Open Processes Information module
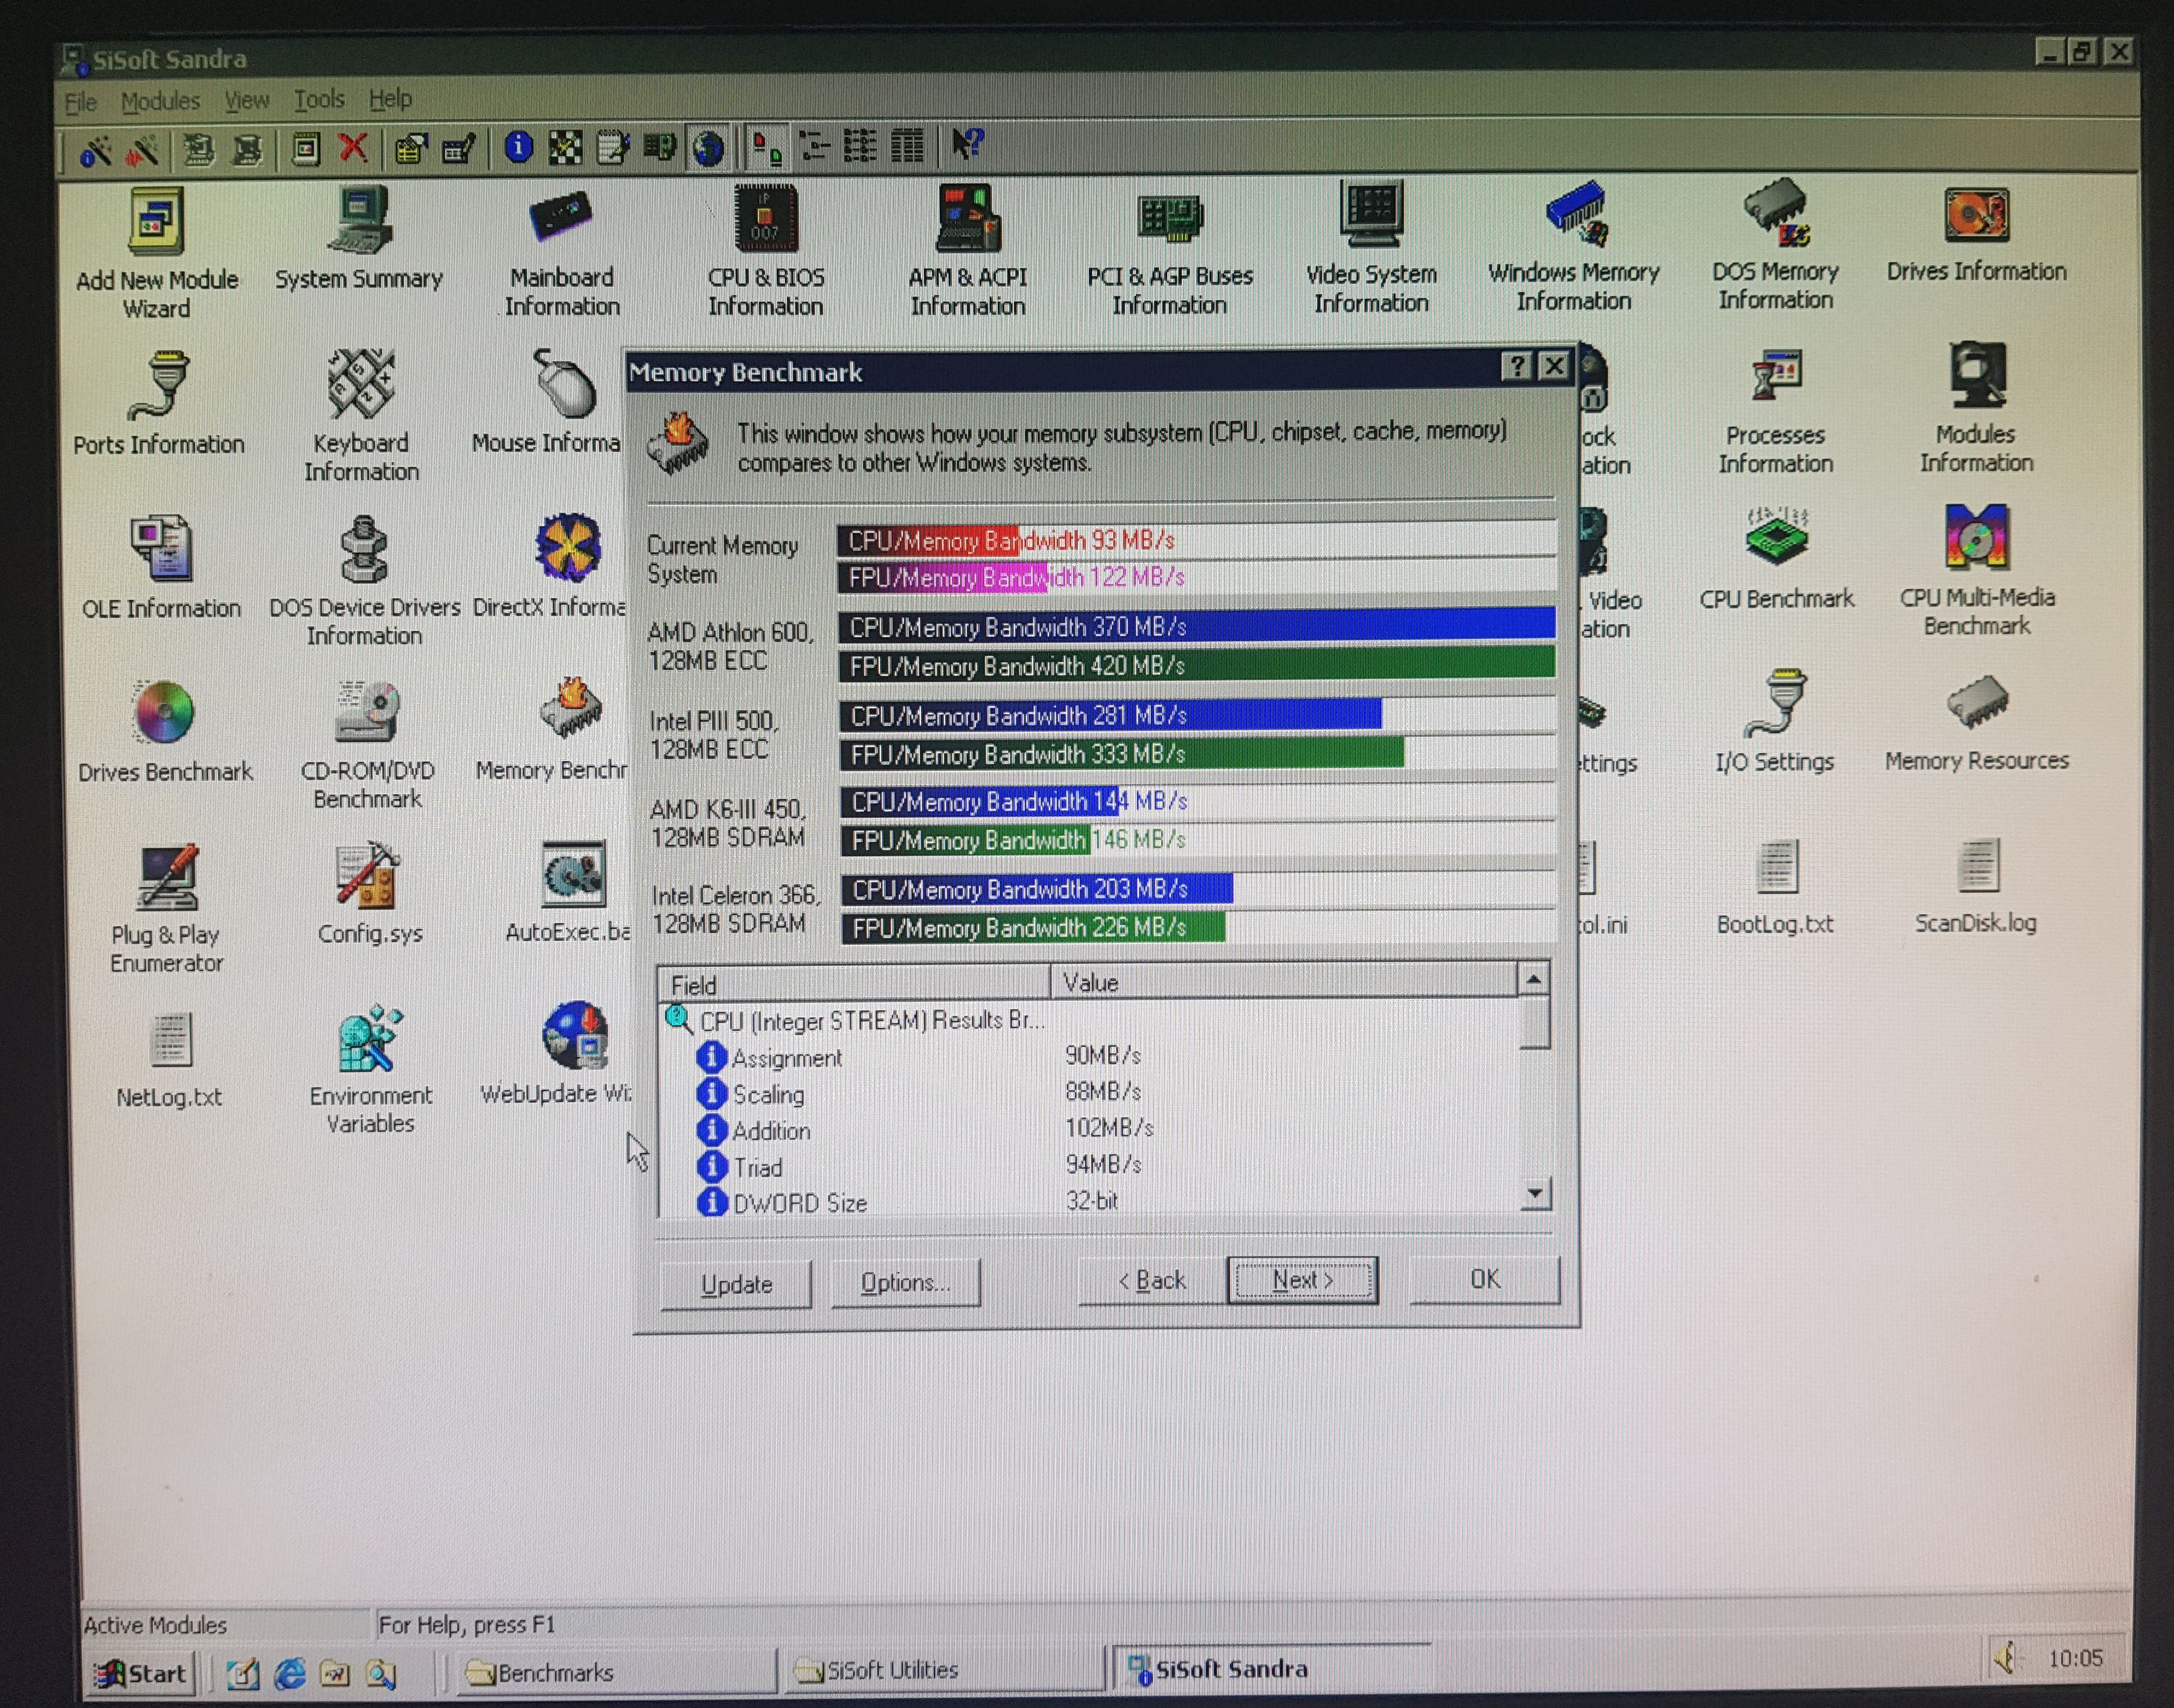The height and width of the screenshot is (1708, 2174). point(1776,412)
